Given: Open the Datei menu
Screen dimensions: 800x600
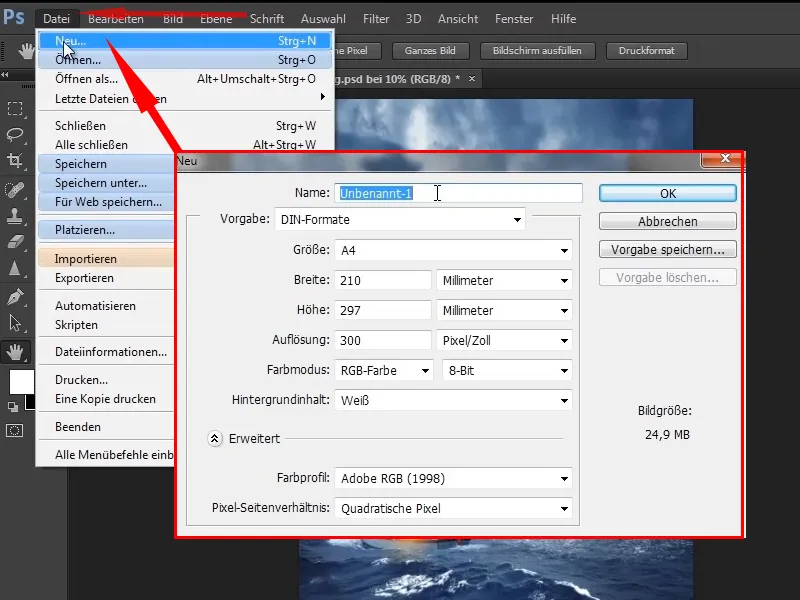Looking at the screenshot, I should point(57,19).
